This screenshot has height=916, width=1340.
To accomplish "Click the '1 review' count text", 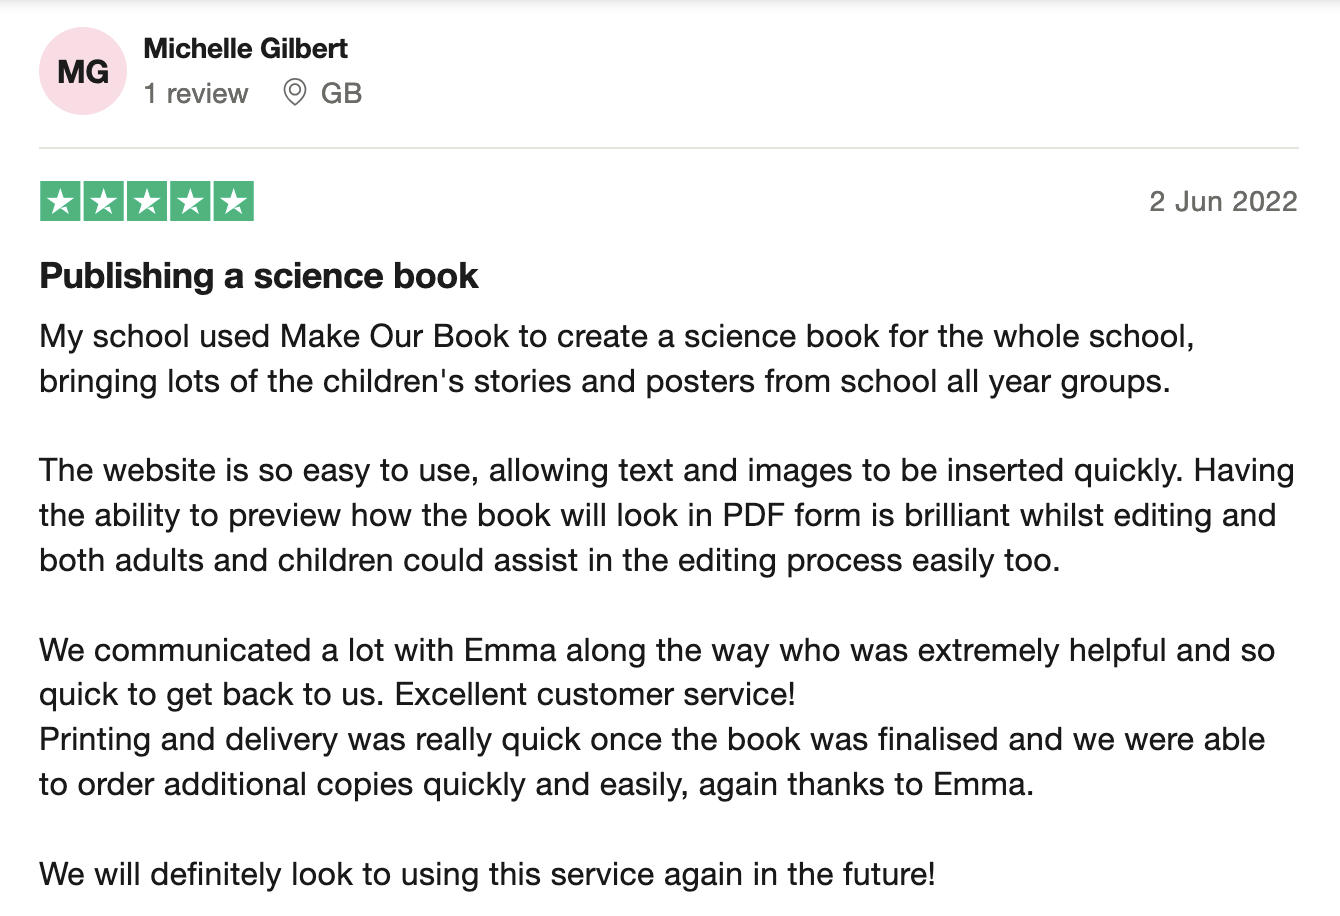I will 196,94.
